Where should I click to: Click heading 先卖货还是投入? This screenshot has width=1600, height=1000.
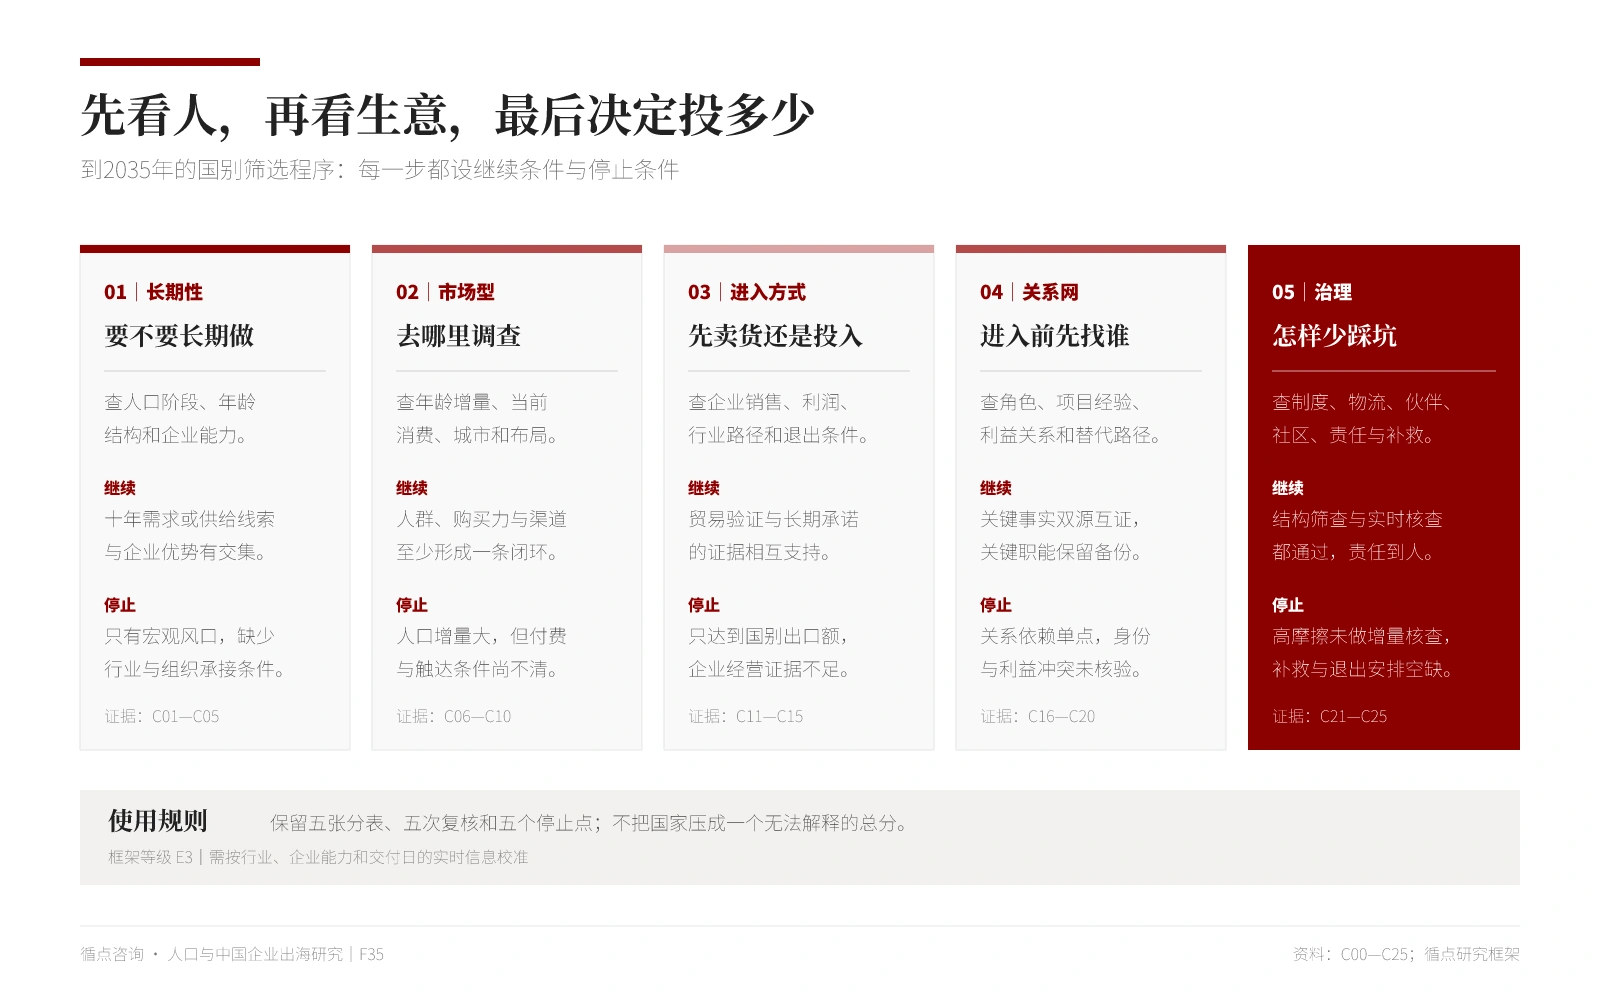coord(775,336)
